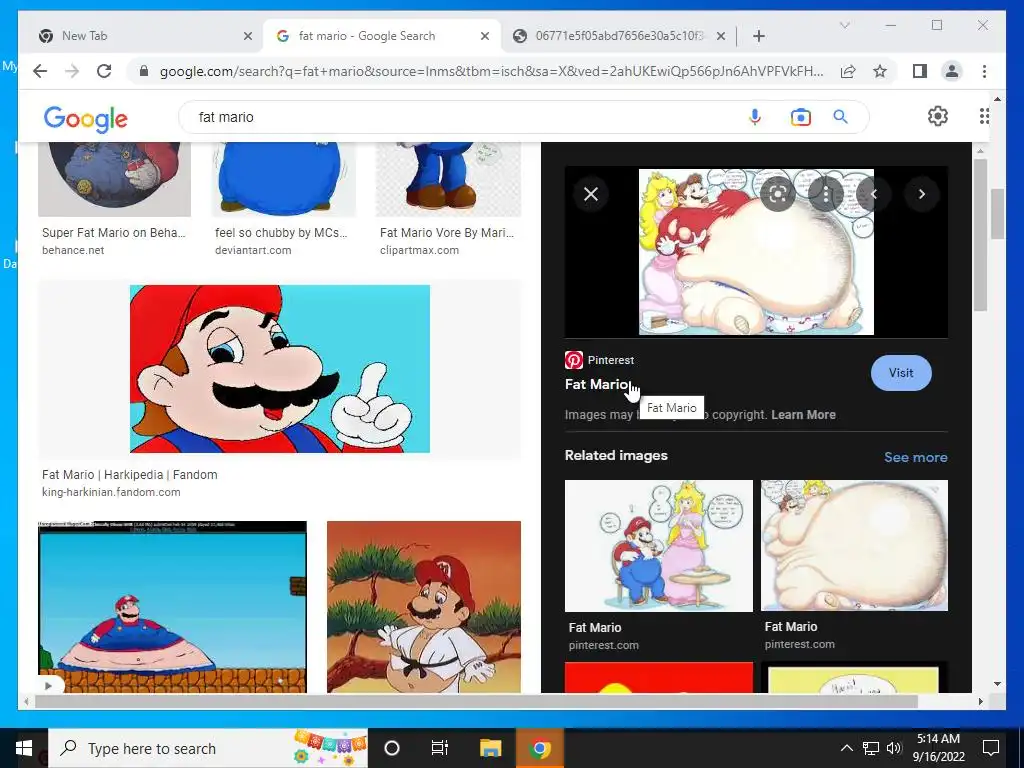Open the Learn More copyright link

click(803, 415)
